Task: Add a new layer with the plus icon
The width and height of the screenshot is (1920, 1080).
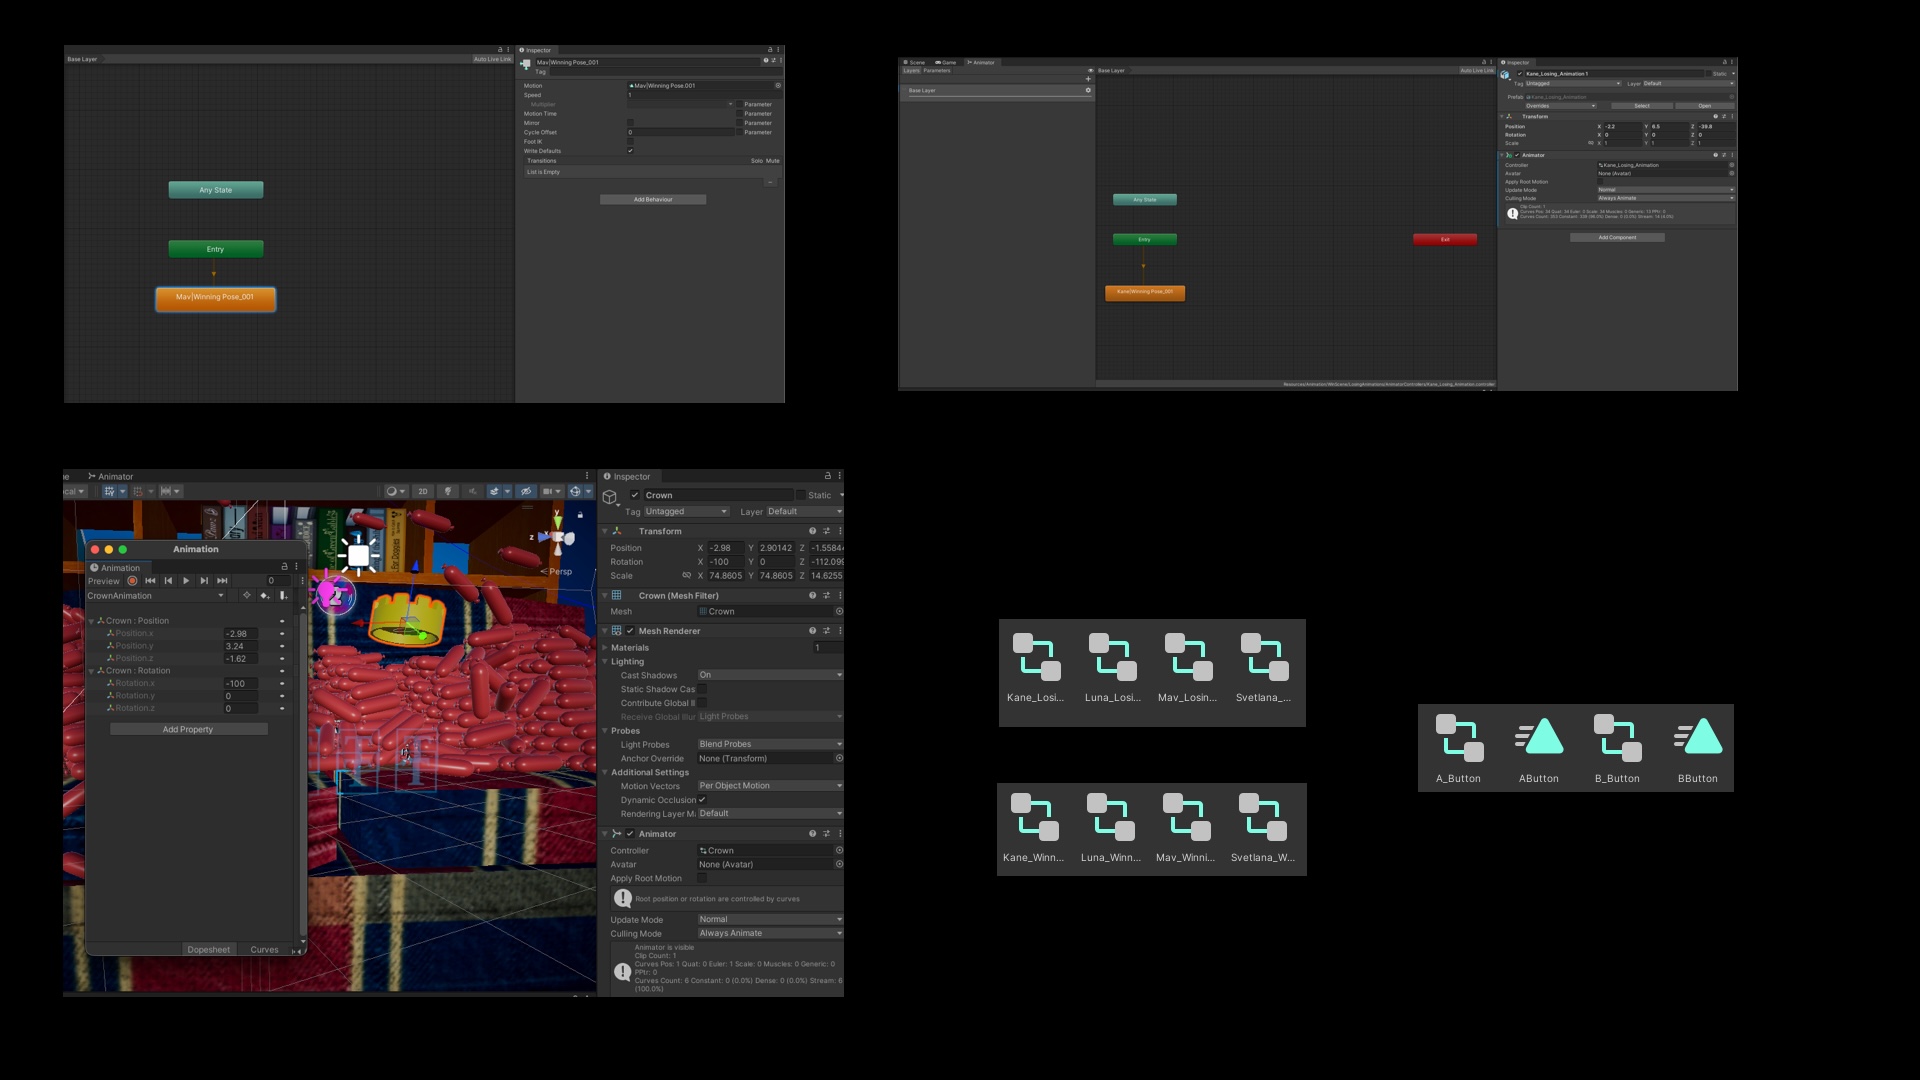Action: coord(1088,79)
